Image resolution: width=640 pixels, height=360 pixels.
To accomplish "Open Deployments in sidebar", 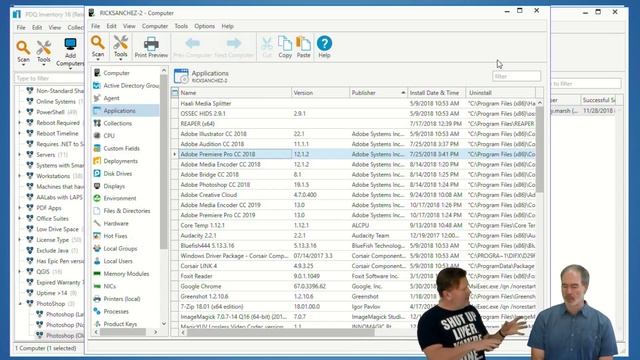I will (x=120, y=161).
